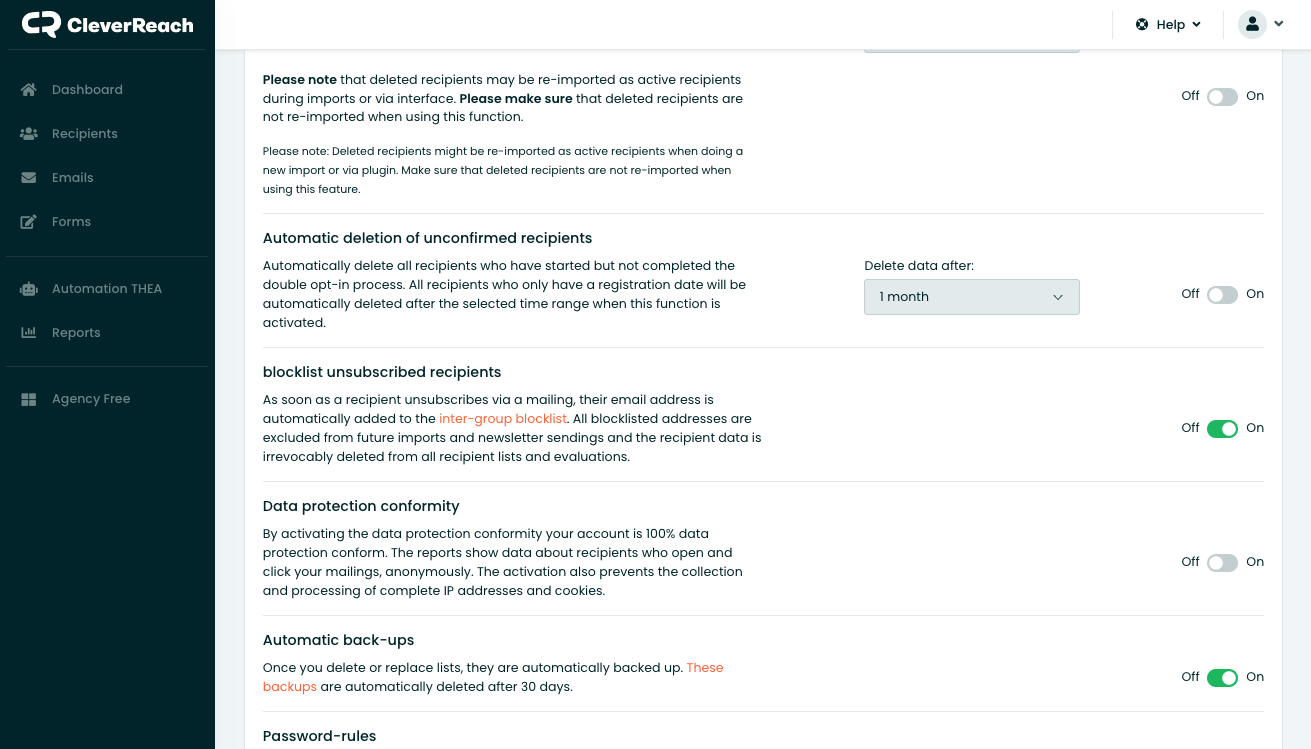
Task: Open the 'These backups' link
Action: pyautogui.click(x=493, y=677)
